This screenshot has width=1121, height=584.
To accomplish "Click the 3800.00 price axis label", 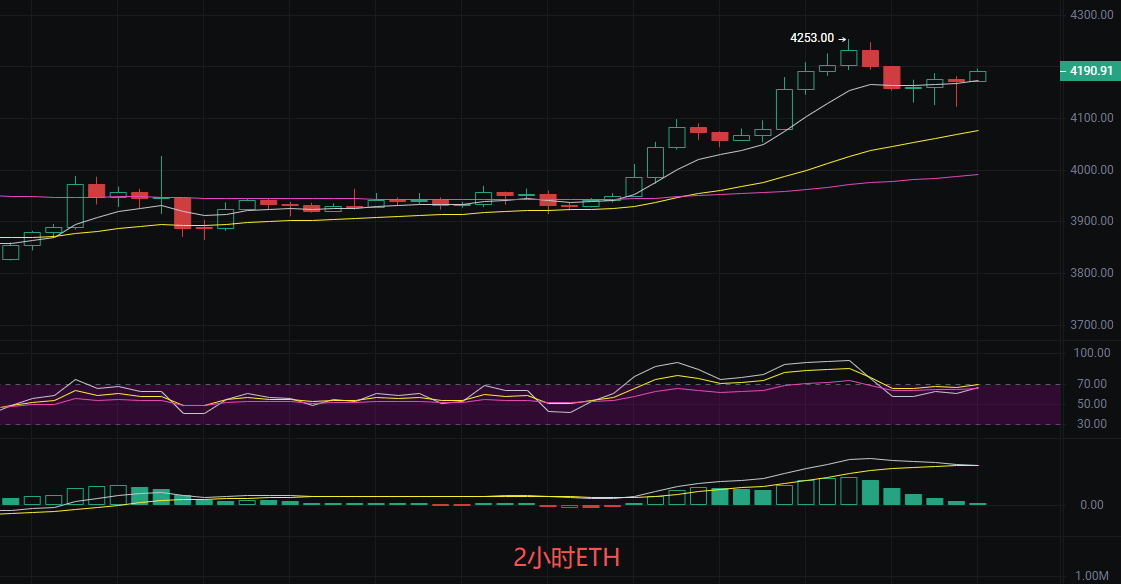I will tap(1092, 273).
